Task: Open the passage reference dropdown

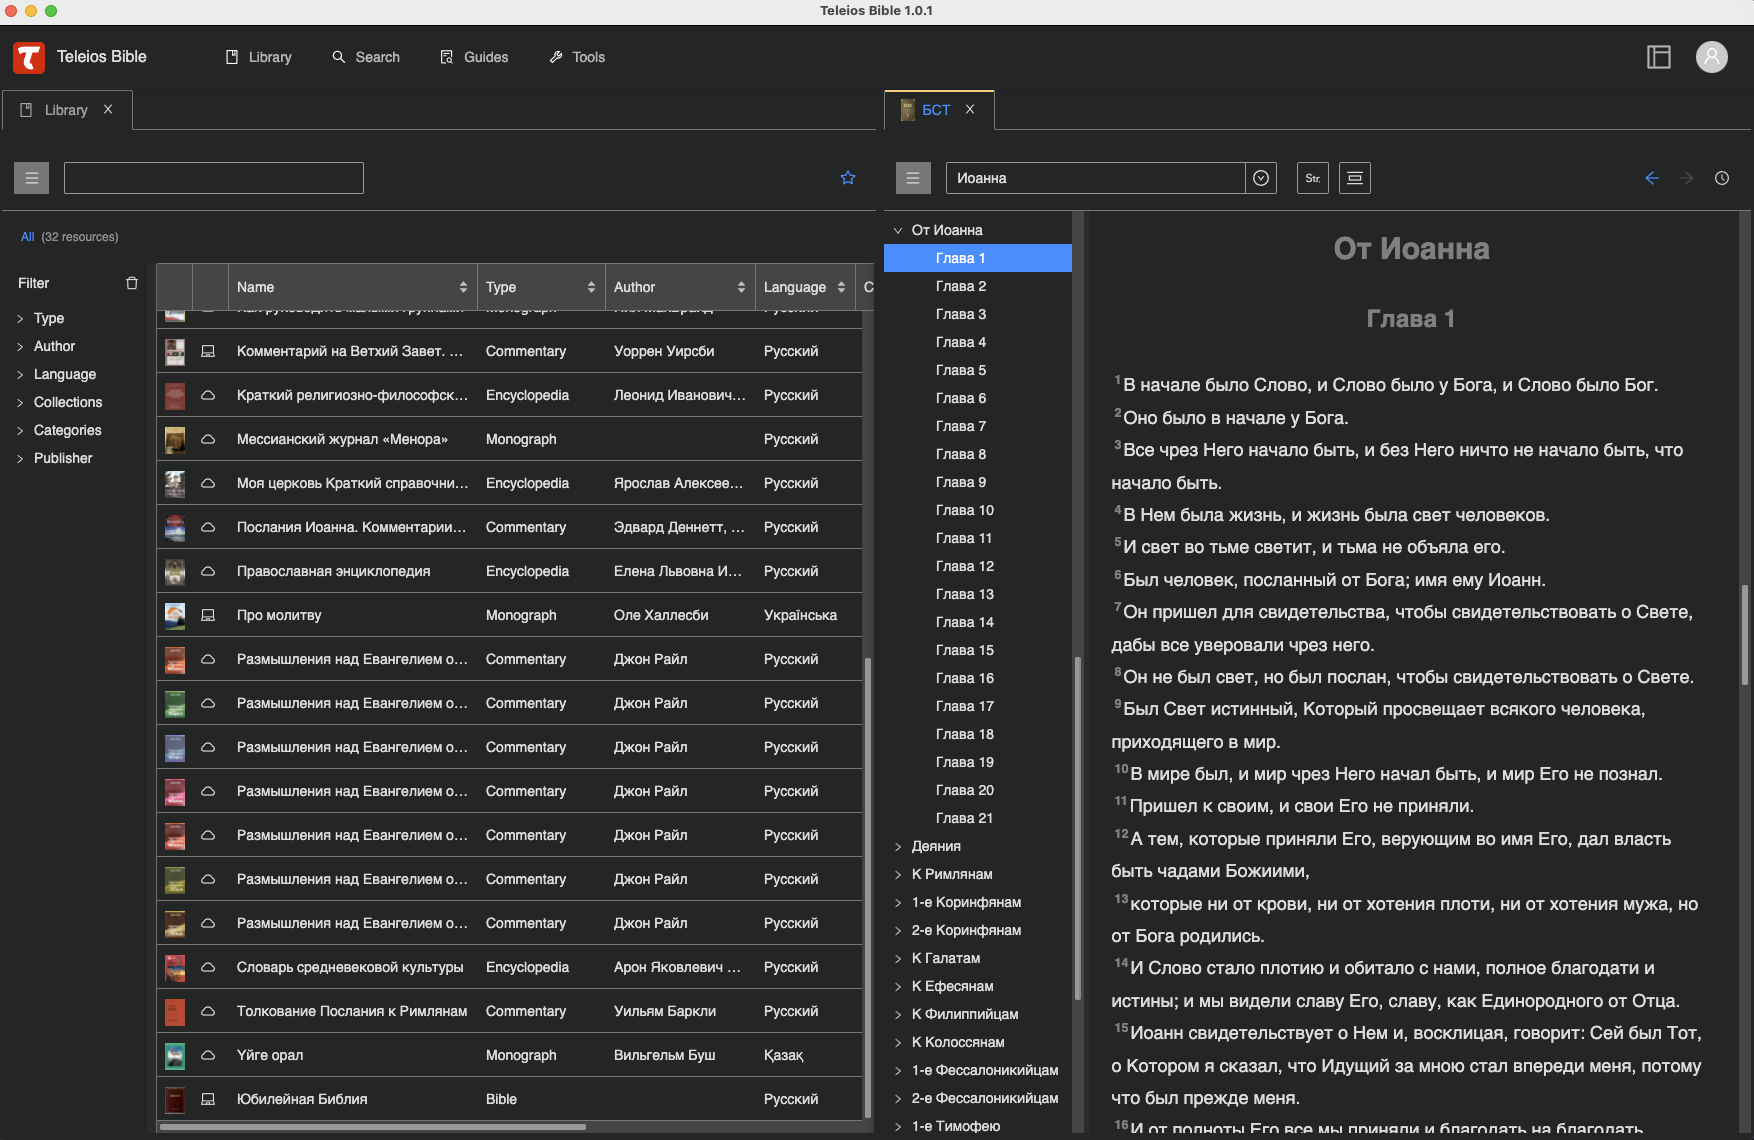Action: click(1261, 178)
